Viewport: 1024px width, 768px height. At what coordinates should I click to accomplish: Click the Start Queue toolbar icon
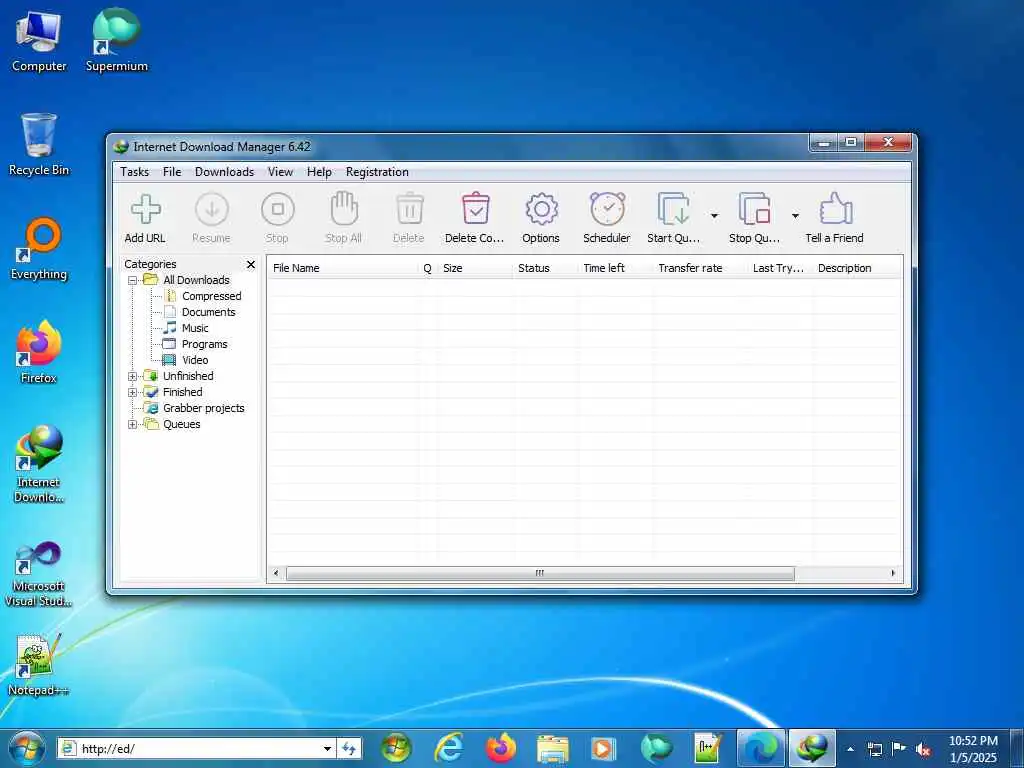pos(673,209)
